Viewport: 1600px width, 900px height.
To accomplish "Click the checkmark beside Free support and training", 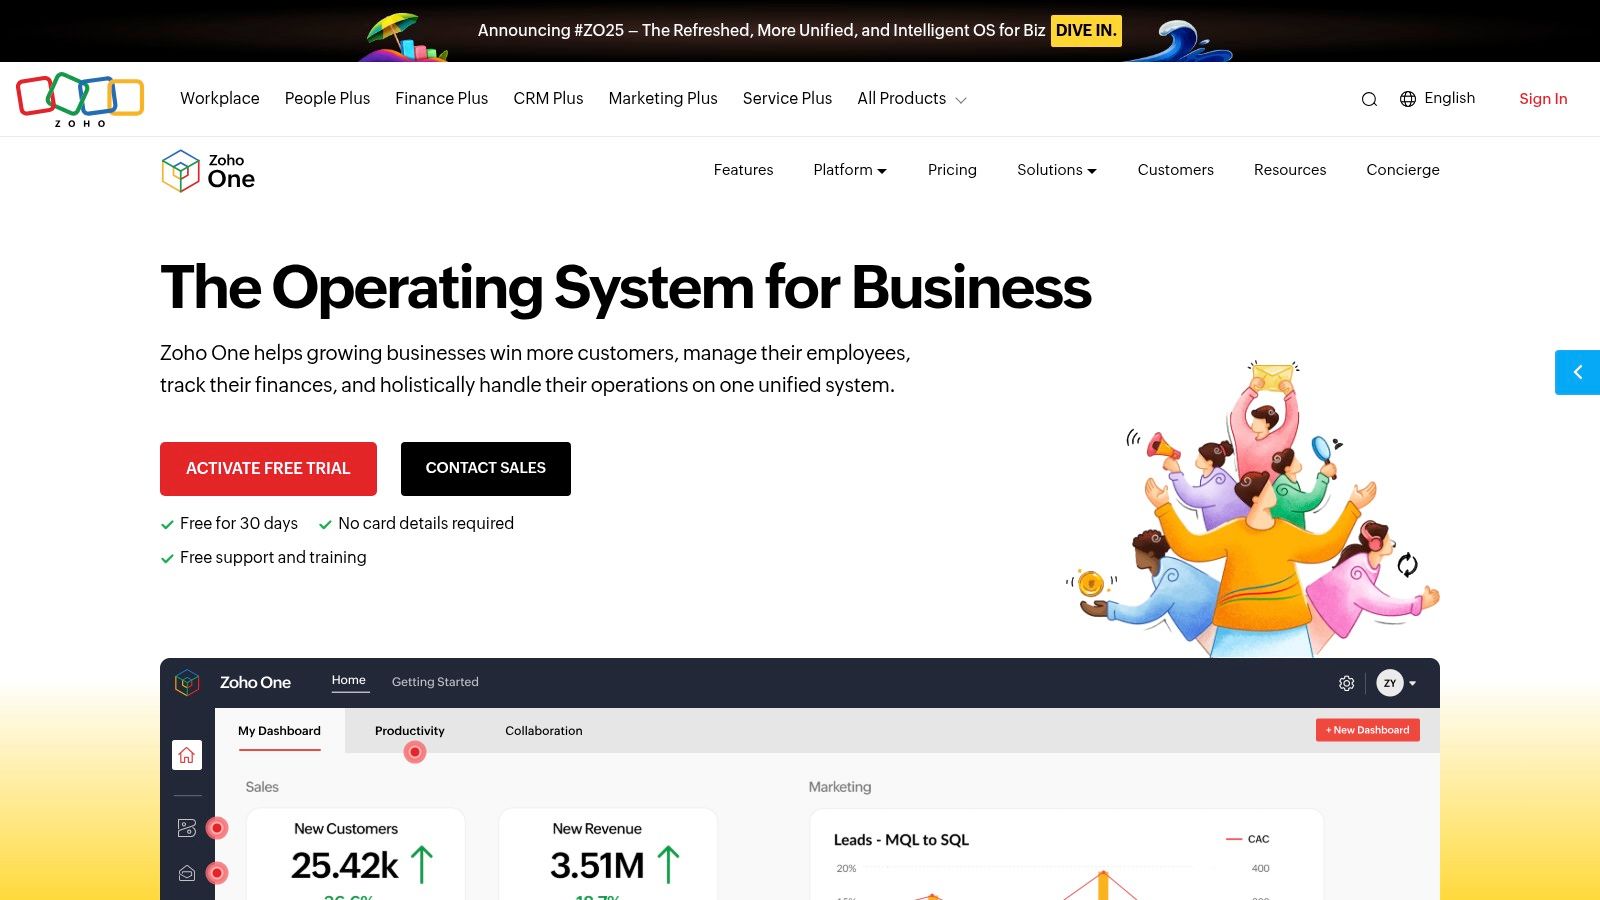I will click(167, 558).
